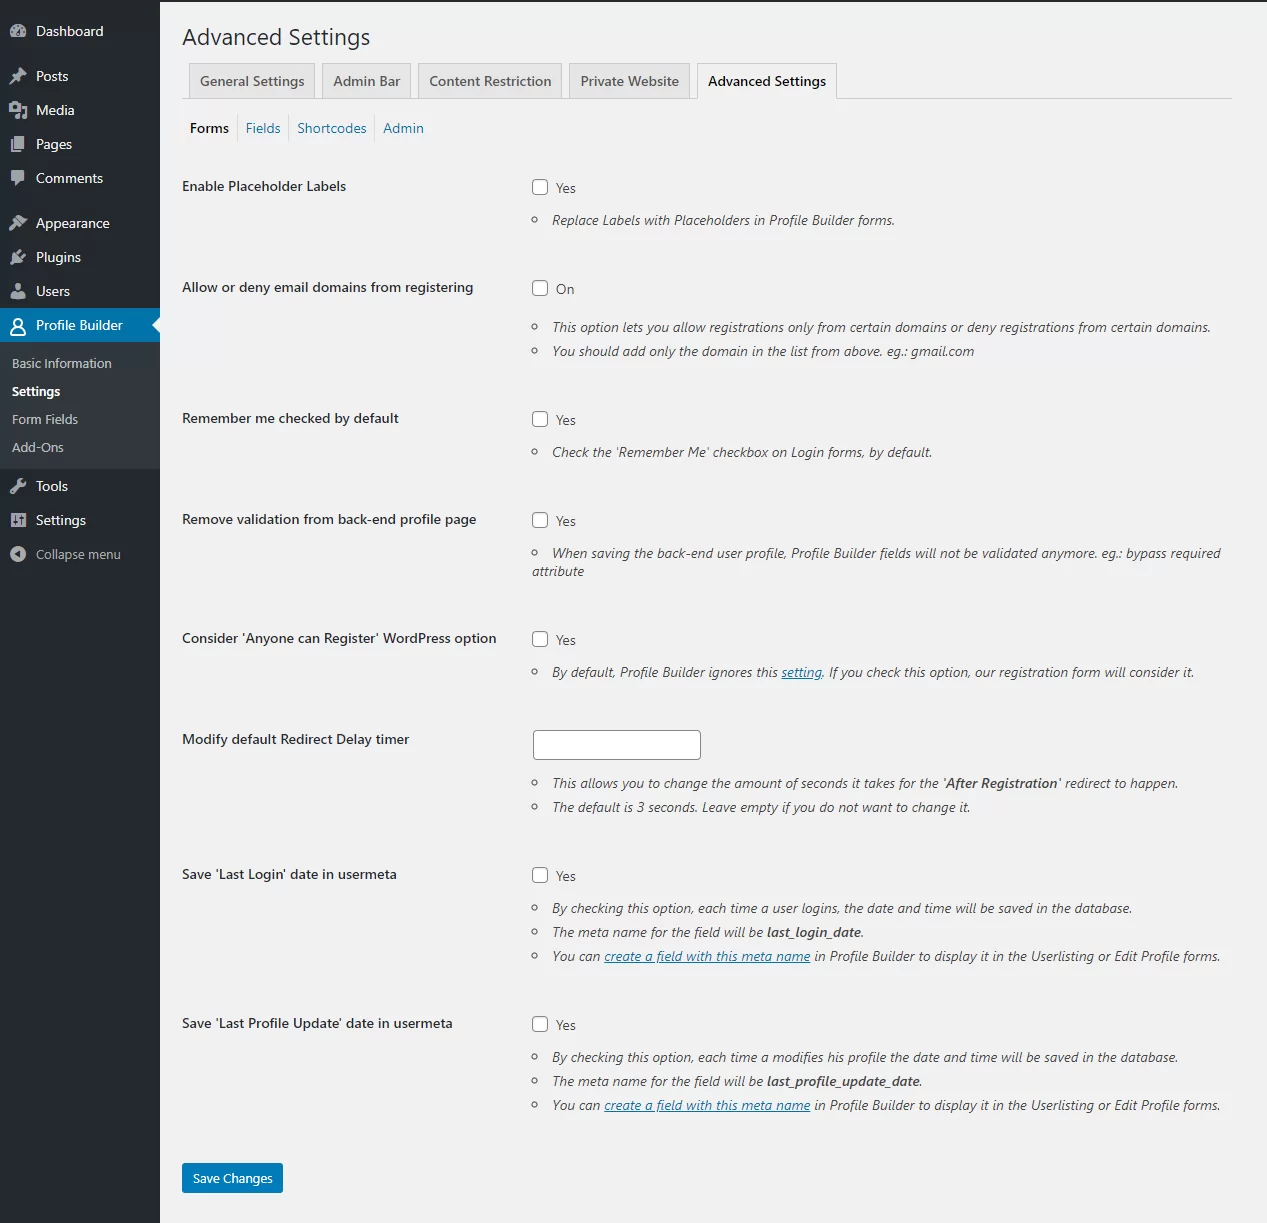This screenshot has height=1223, width=1267.
Task: Go to Content Restriction tab
Action: coord(490,81)
